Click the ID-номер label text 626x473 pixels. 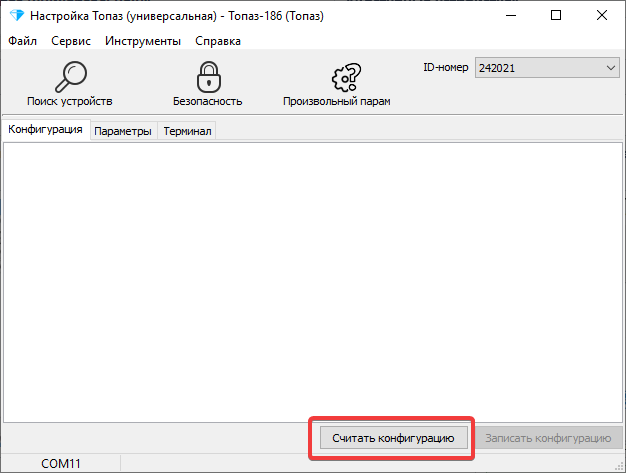tap(446, 67)
